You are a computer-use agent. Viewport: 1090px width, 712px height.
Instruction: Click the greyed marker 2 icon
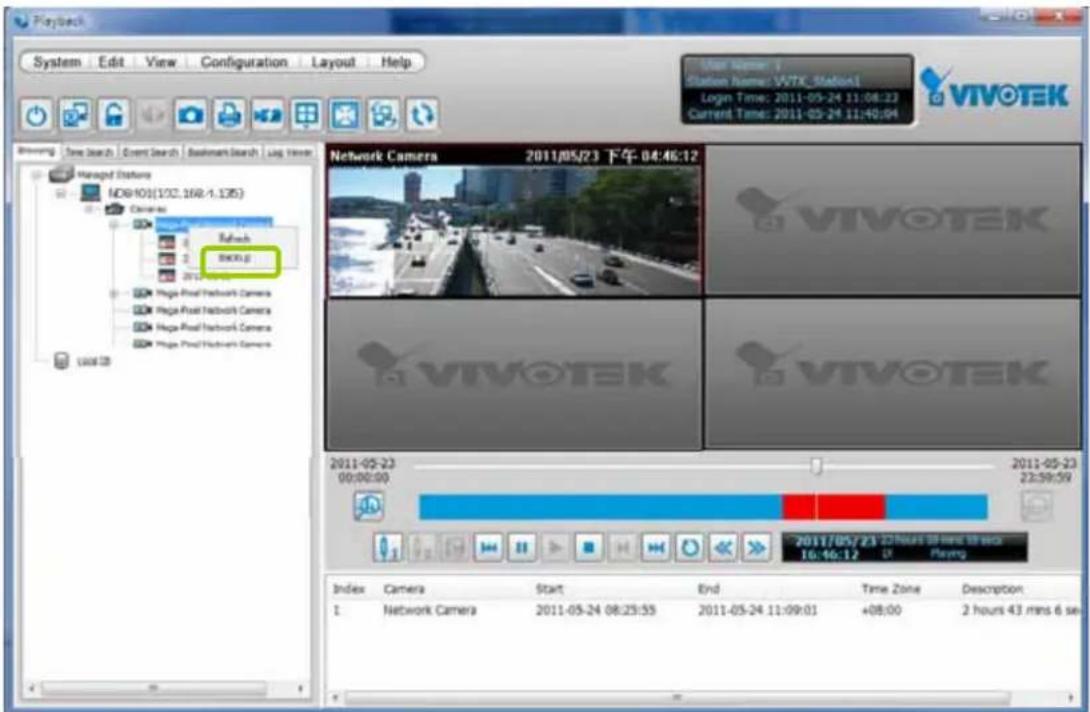point(421,548)
